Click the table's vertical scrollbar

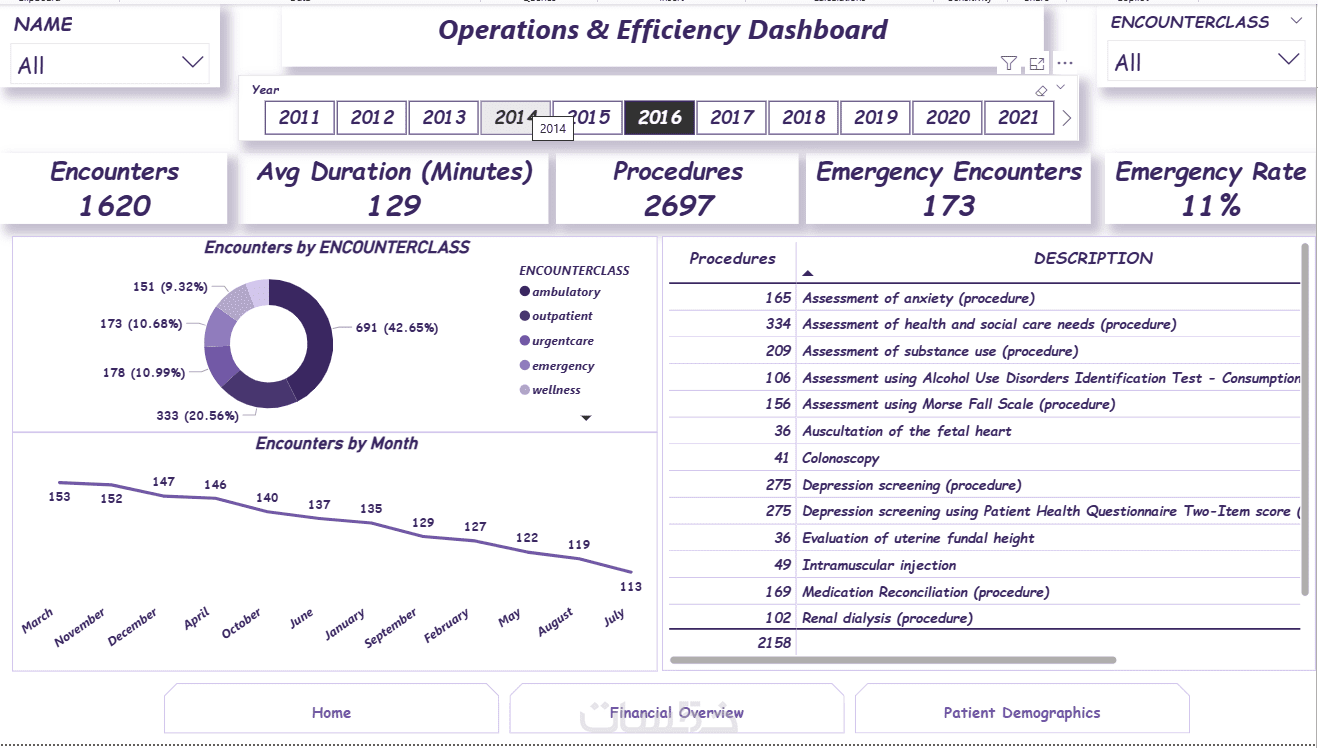click(1304, 420)
